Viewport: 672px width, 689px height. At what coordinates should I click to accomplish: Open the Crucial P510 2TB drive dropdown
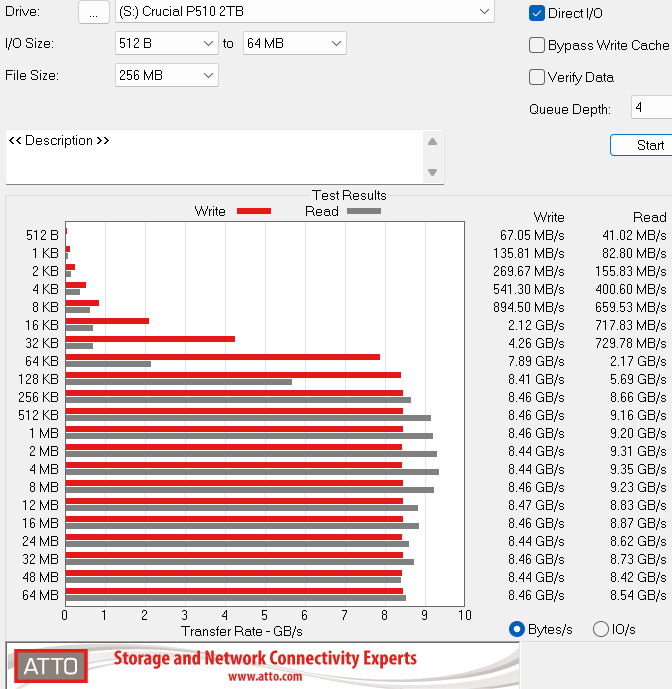coord(305,12)
